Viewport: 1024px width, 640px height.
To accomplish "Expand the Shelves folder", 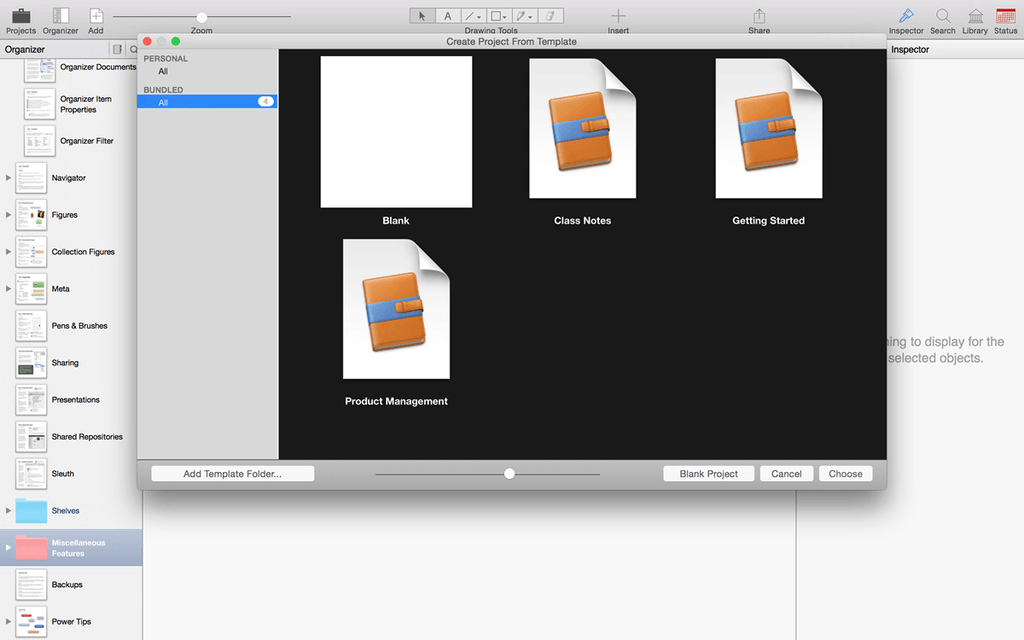I will (9, 511).
